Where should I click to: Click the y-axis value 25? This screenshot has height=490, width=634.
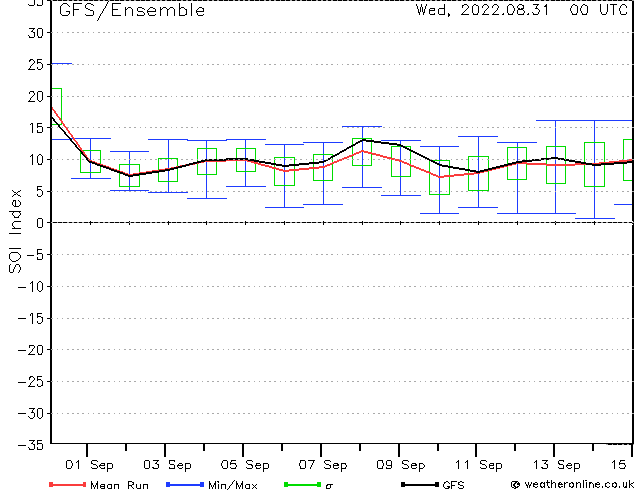pos(36,64)
